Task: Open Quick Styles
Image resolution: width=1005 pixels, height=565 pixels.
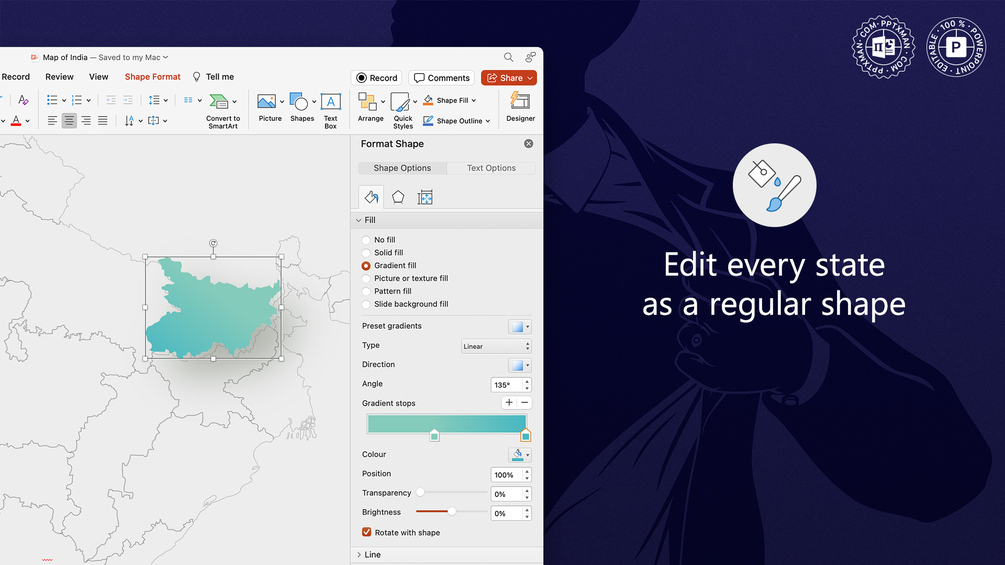Action: click(x=403, y=111)
